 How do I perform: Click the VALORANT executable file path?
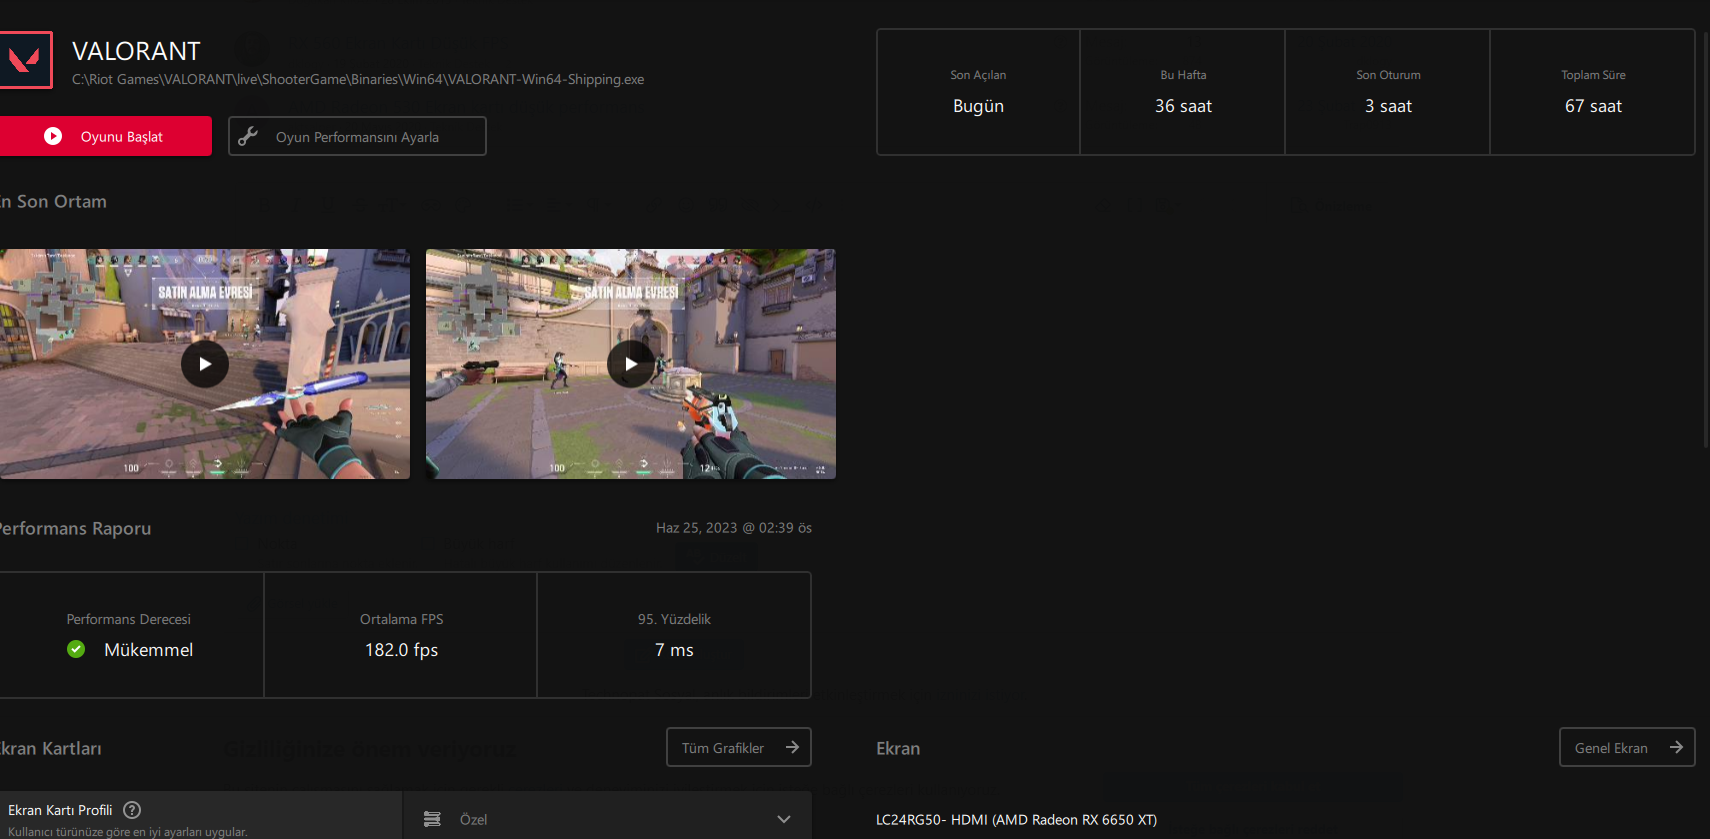click(358, 79)
